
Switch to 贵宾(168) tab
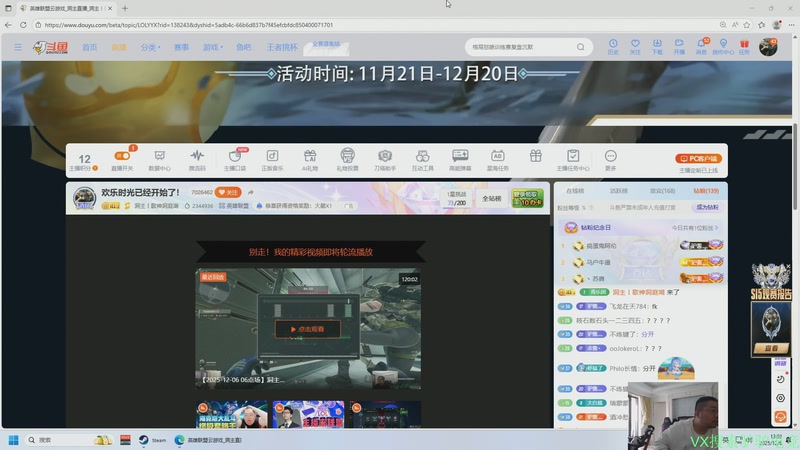(x=662, y=191)
